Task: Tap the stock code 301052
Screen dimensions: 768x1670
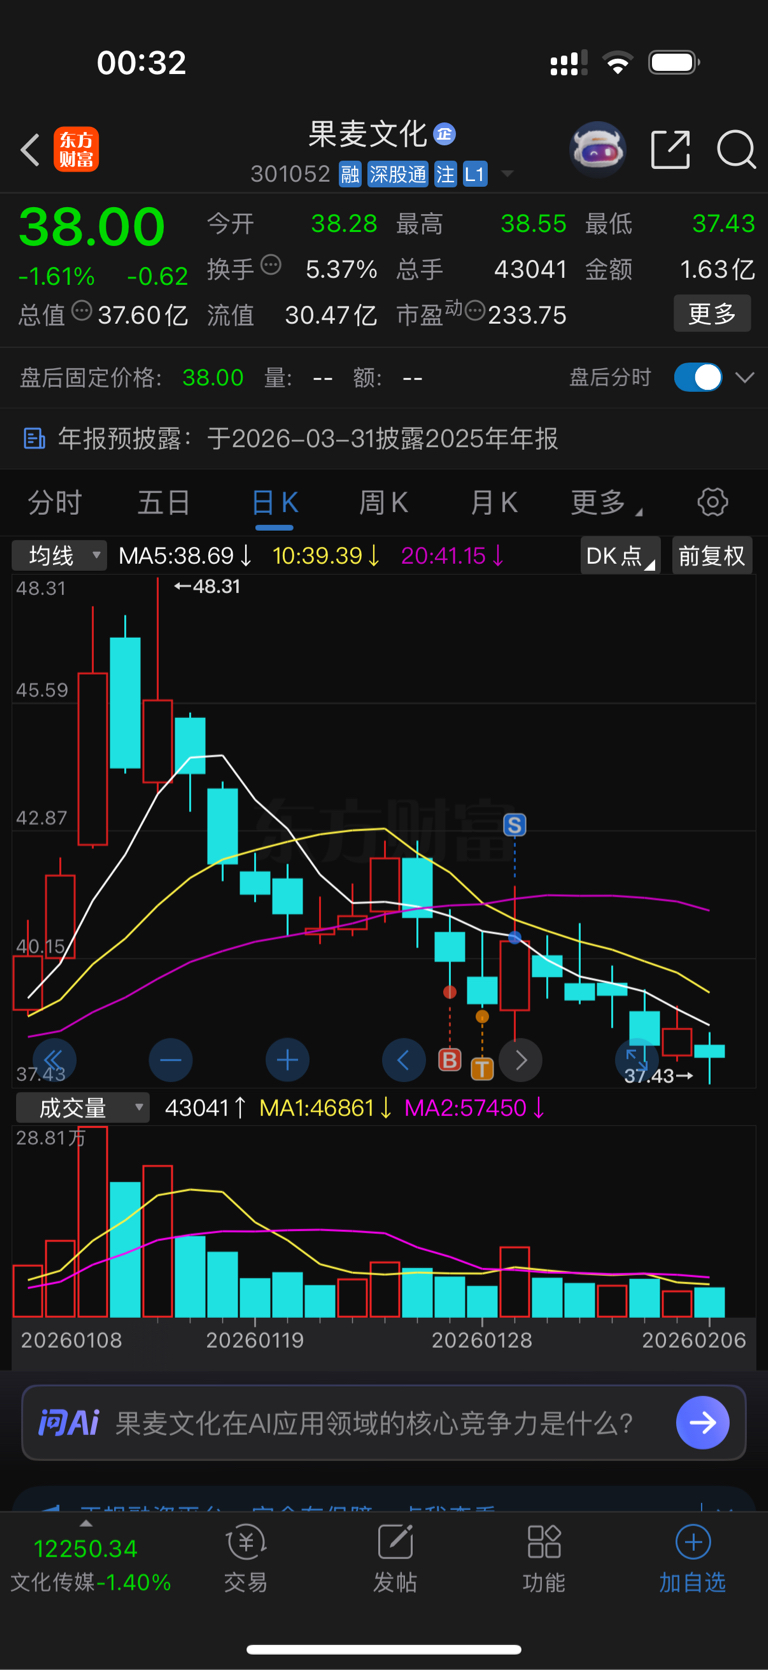Action: click(290, 174)
